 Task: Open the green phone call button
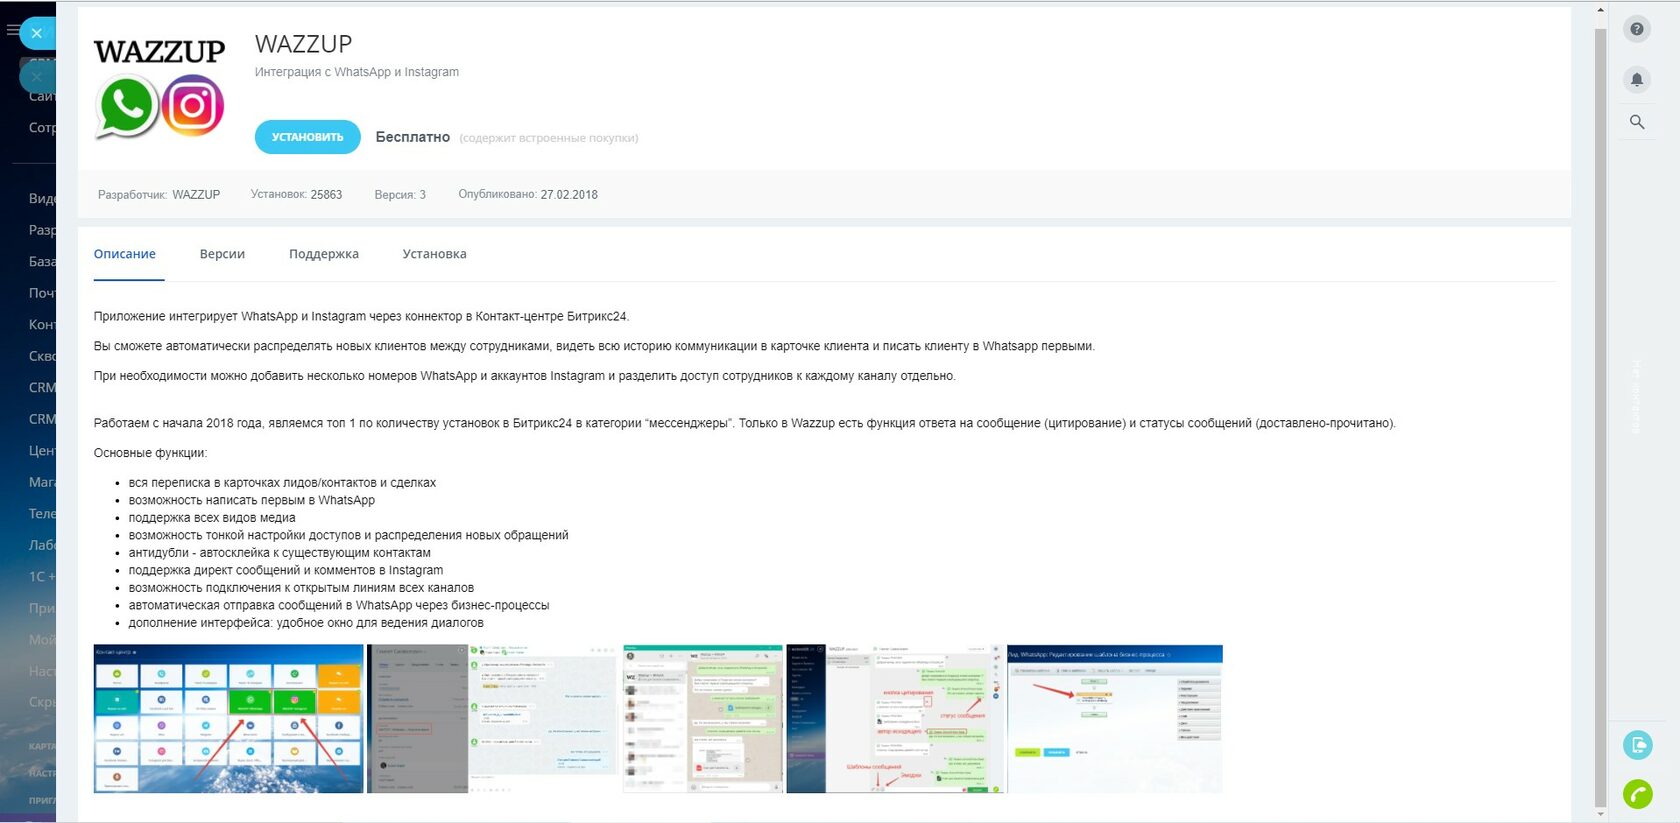1638,794
